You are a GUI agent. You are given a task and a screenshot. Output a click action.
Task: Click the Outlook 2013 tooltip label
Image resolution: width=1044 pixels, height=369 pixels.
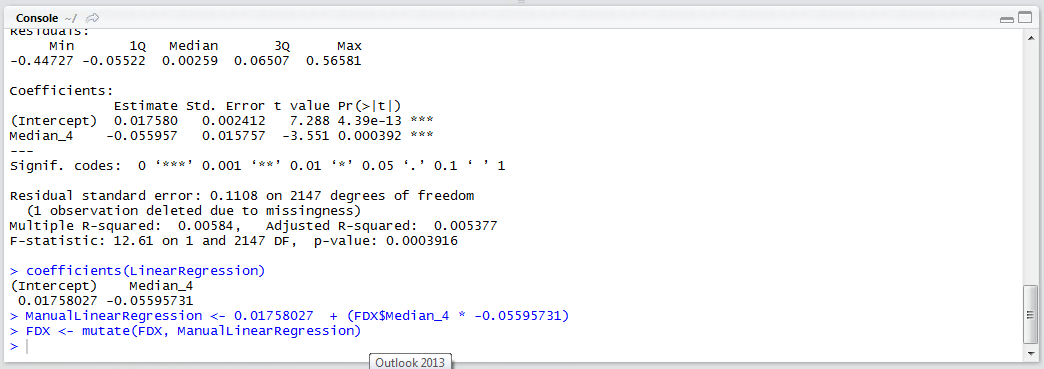tap(410, 362)
